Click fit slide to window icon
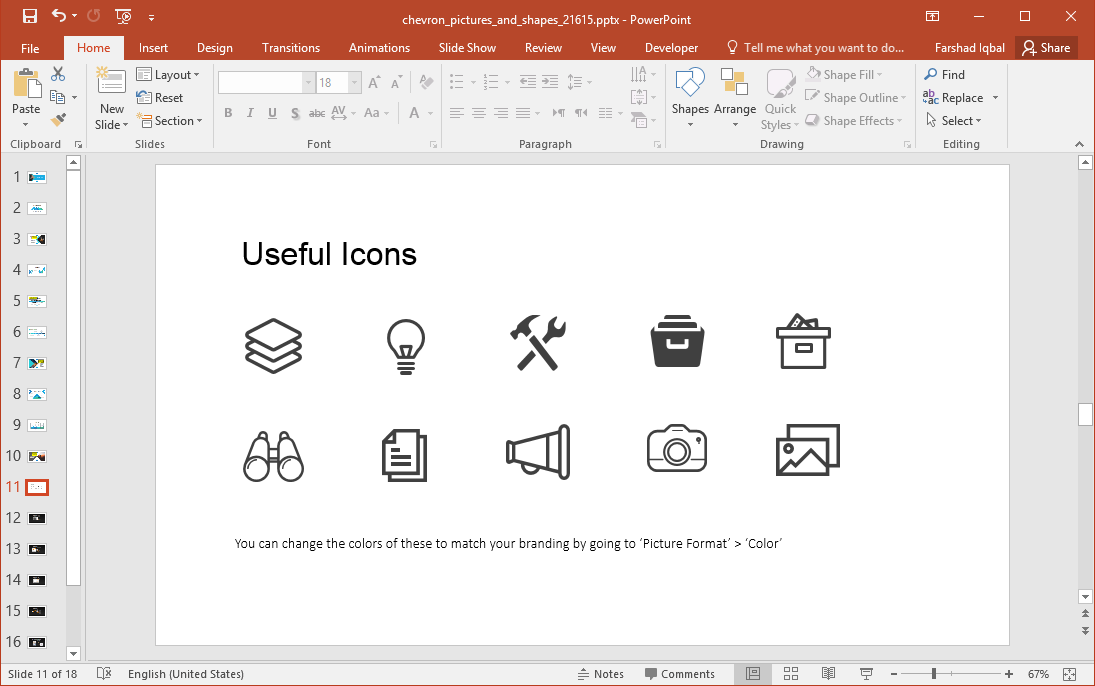The image size is (1095, 686). (1069, 674)
